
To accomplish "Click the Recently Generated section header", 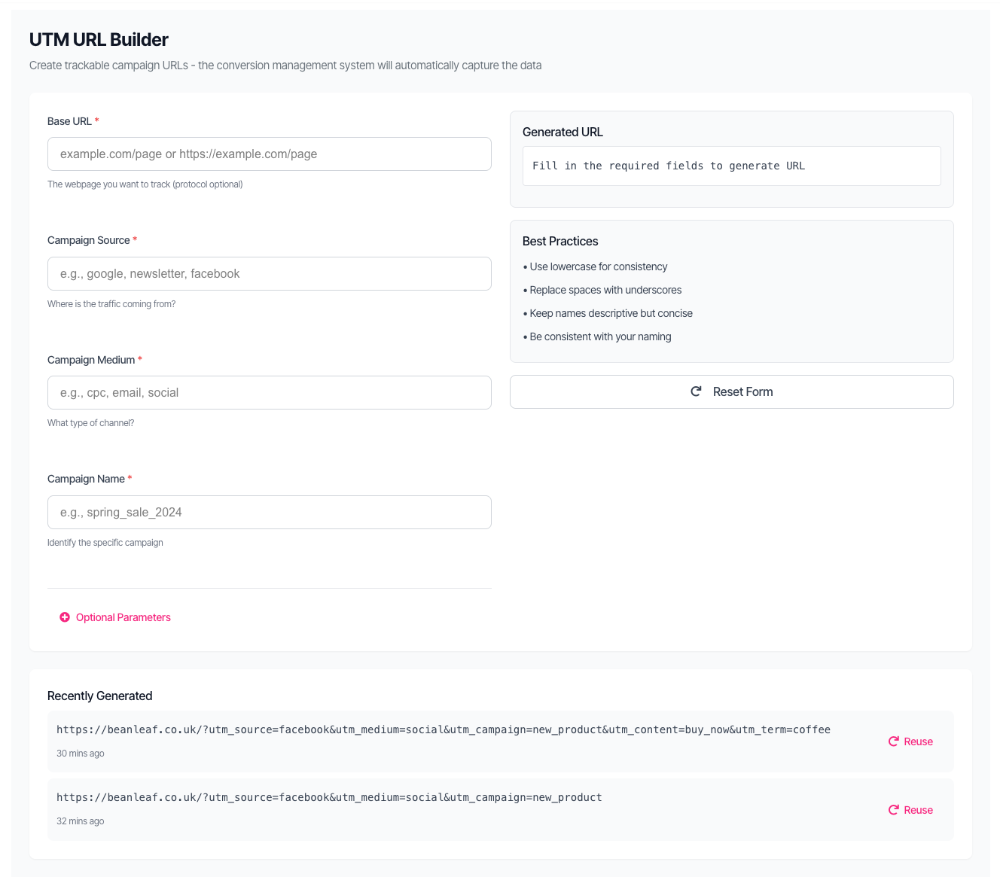I will [x=99, y=695].
